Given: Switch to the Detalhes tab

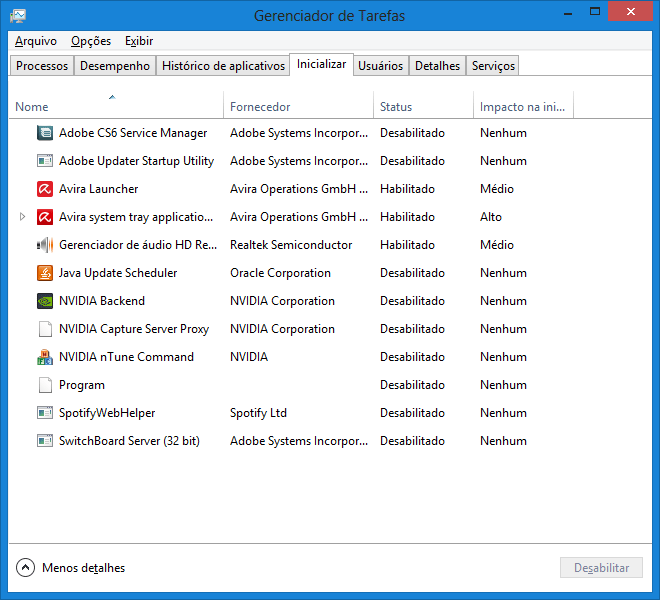Looking at the screenshot, I should [x=437, y=66].
